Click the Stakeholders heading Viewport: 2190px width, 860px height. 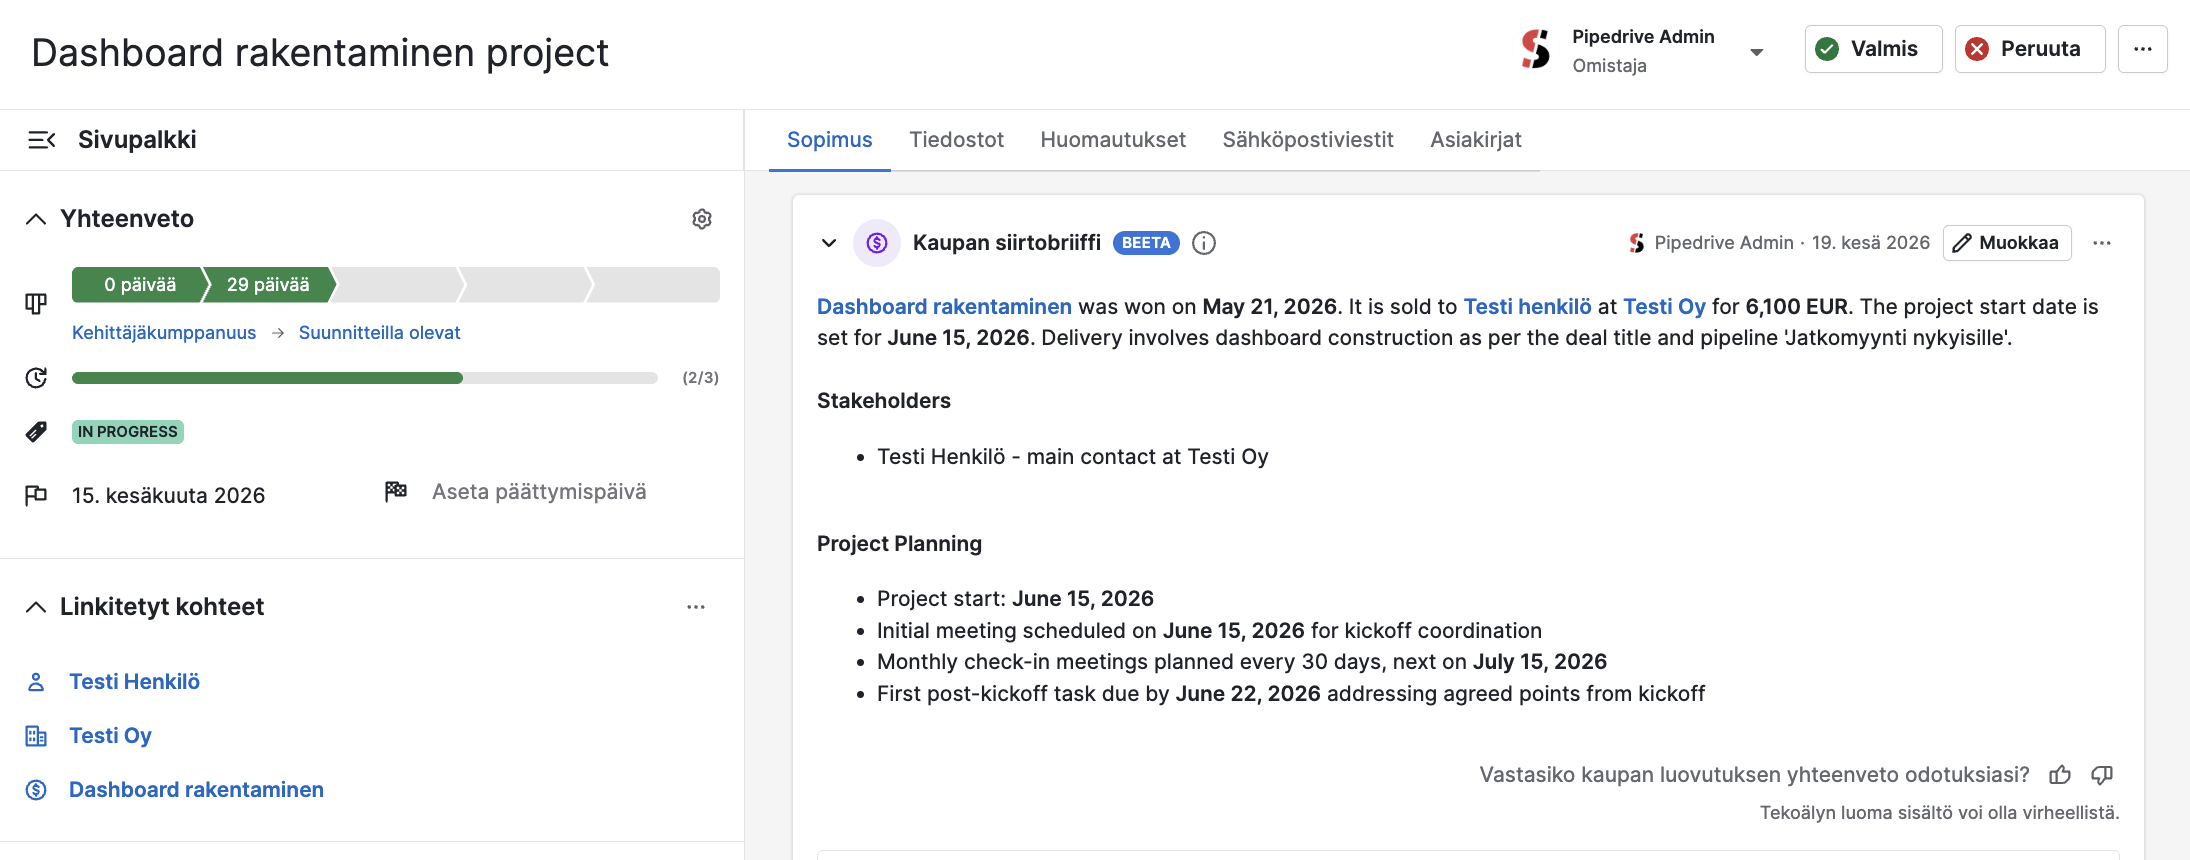coord(884,401)
